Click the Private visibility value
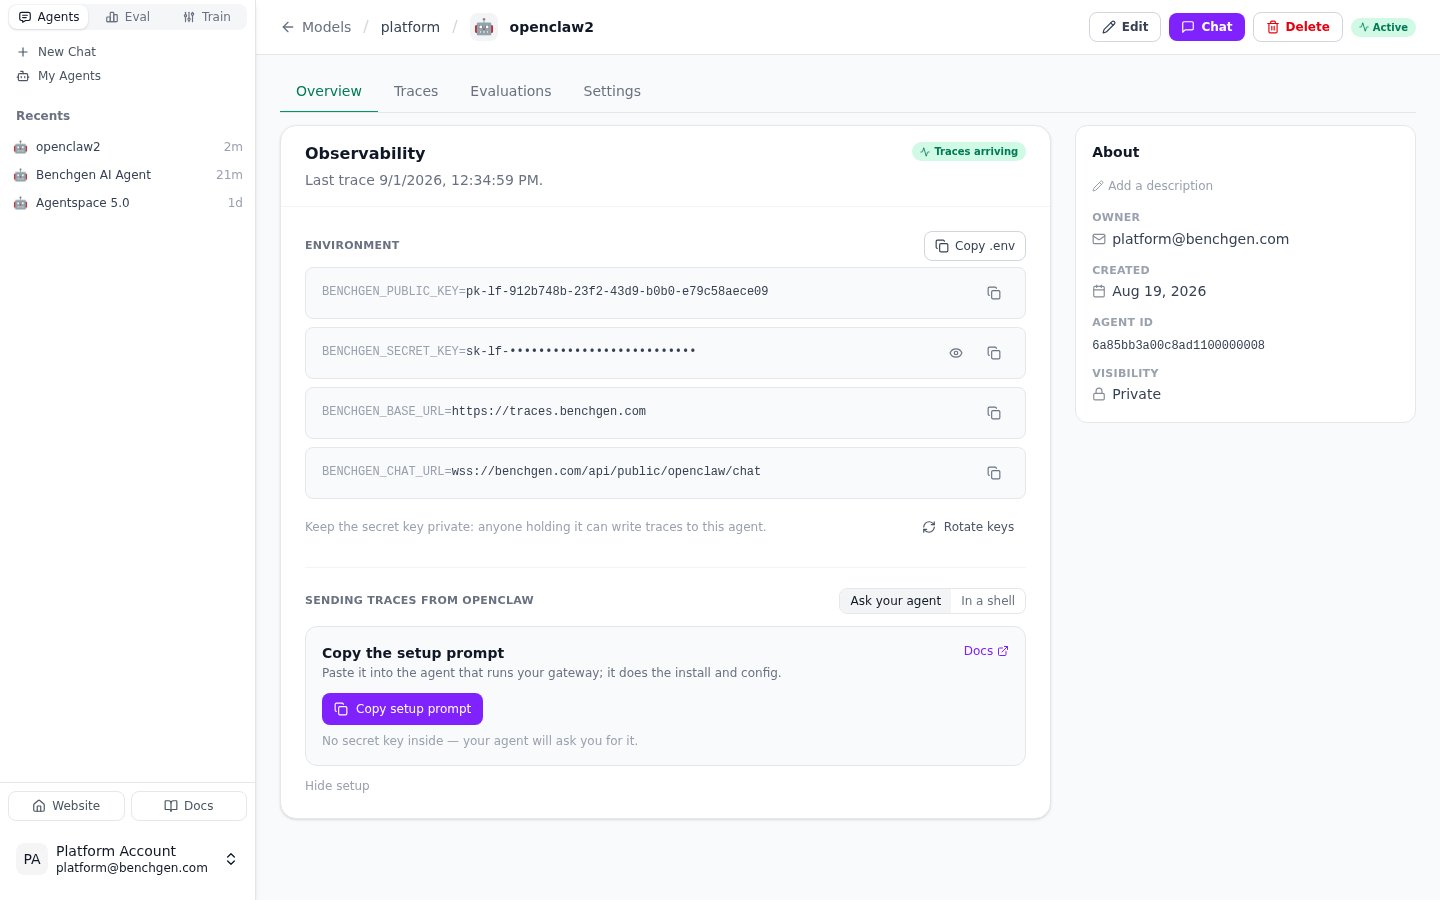 1136,394
